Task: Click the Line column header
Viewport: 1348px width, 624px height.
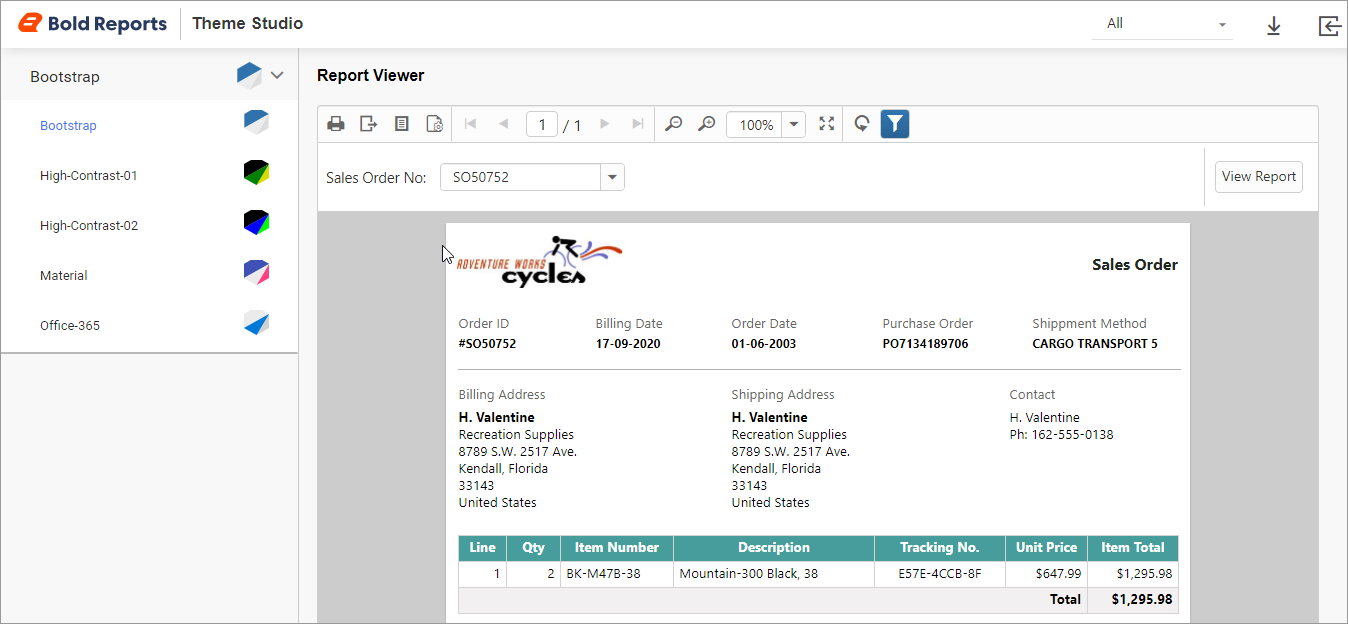Action: [x=483, y=548]
